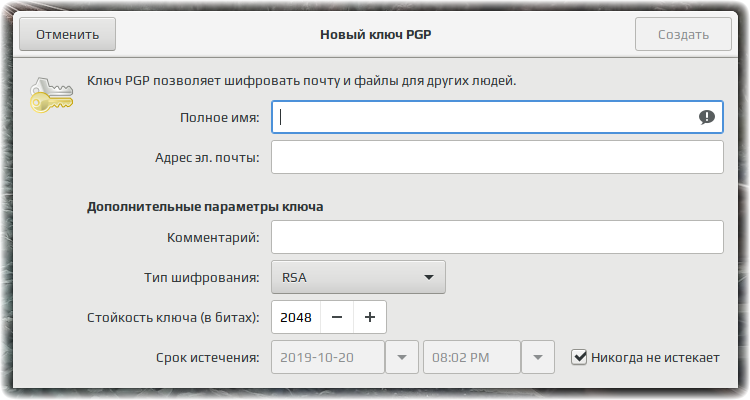
Task: Click the Новый ключ PGP title
Action: [375, 34]
